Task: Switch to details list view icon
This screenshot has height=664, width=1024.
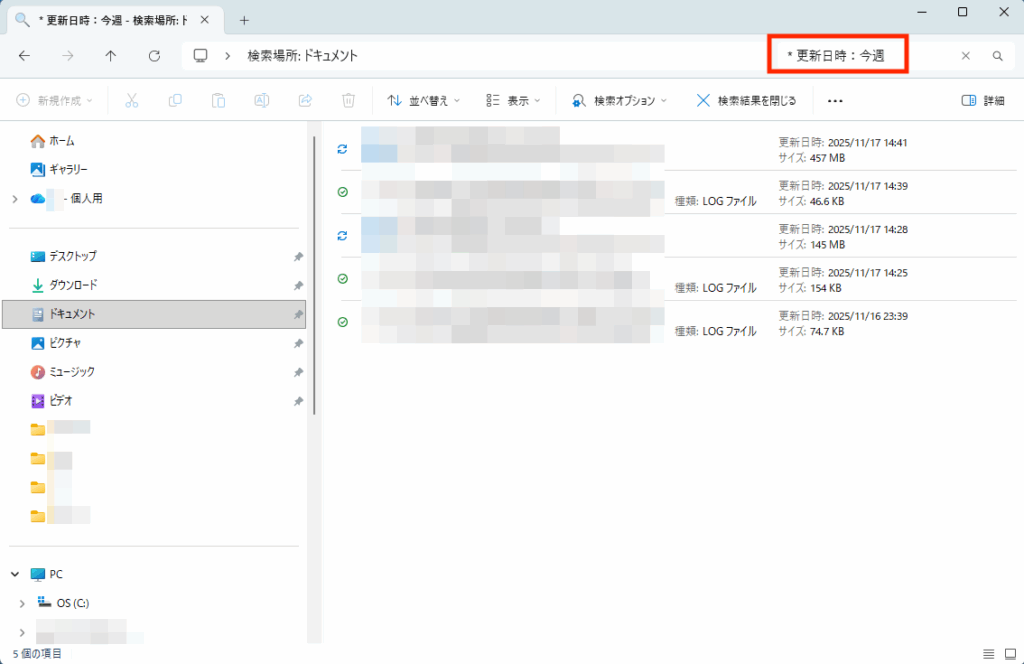Action: pyautogui.click(x=988, y=653)
